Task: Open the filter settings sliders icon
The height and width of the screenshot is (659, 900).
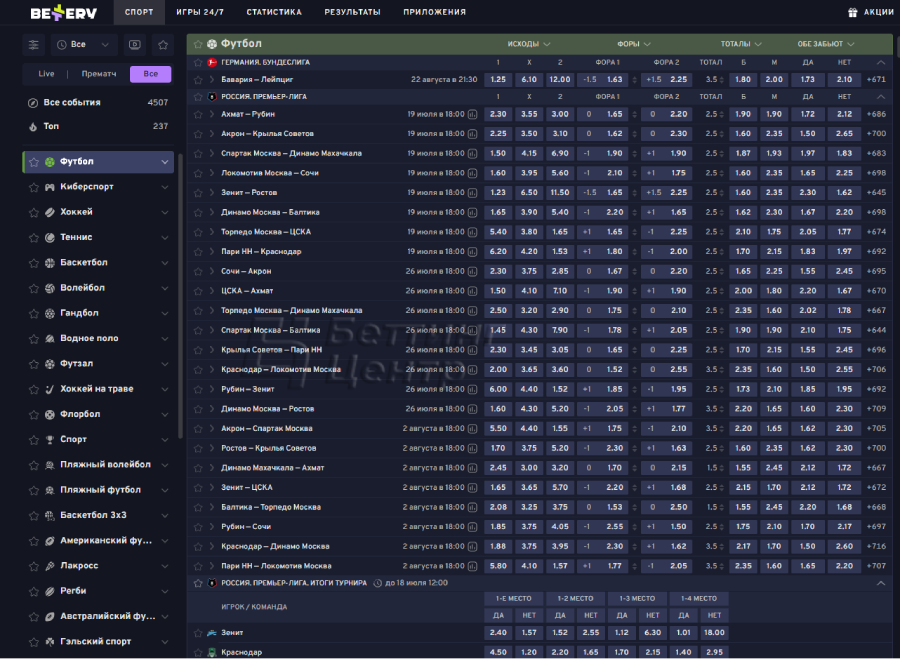Action: (x=34, y=45)
